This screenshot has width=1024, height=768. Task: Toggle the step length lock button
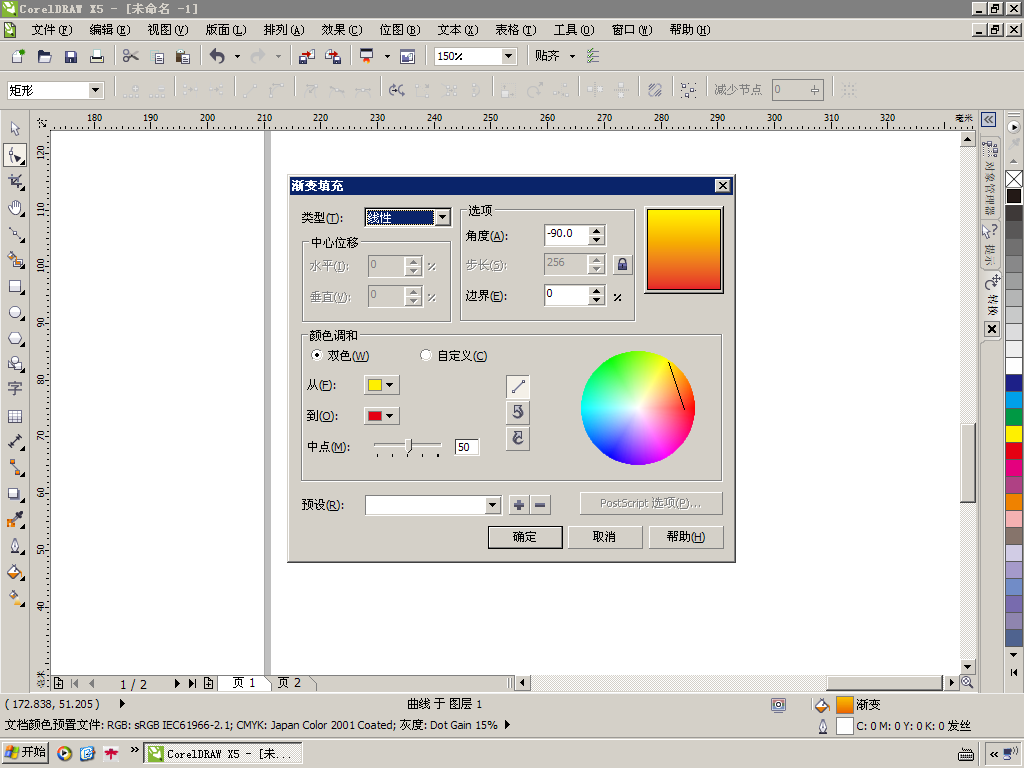622,264
